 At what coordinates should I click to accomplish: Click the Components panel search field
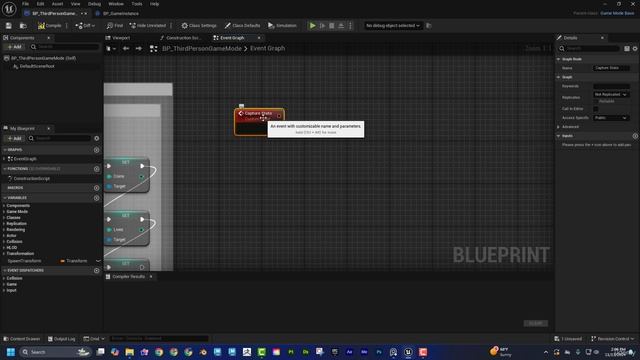[x=65, y=47]
